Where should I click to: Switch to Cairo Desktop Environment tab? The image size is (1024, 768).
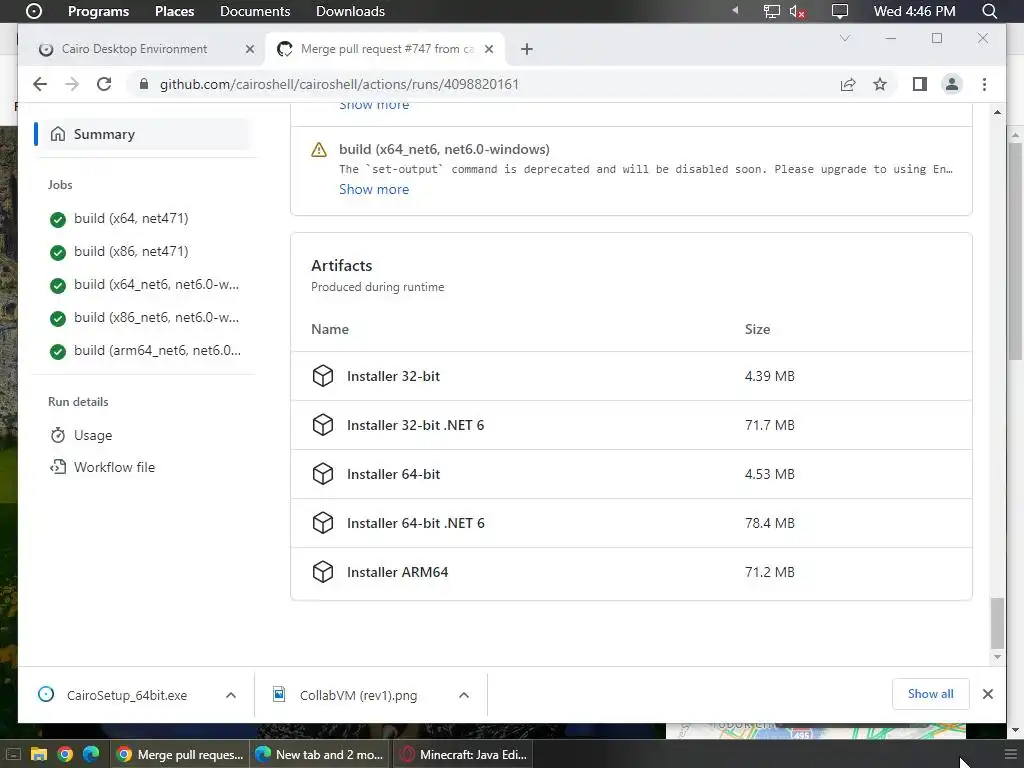141,49
